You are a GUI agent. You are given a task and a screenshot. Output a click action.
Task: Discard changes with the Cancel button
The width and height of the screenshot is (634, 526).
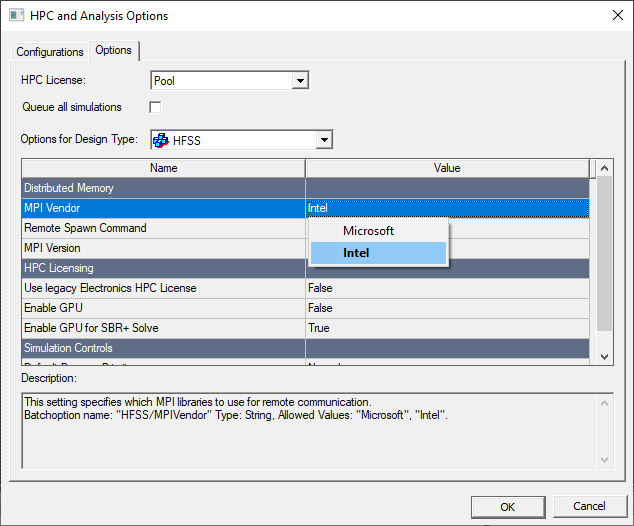point(589,506)
